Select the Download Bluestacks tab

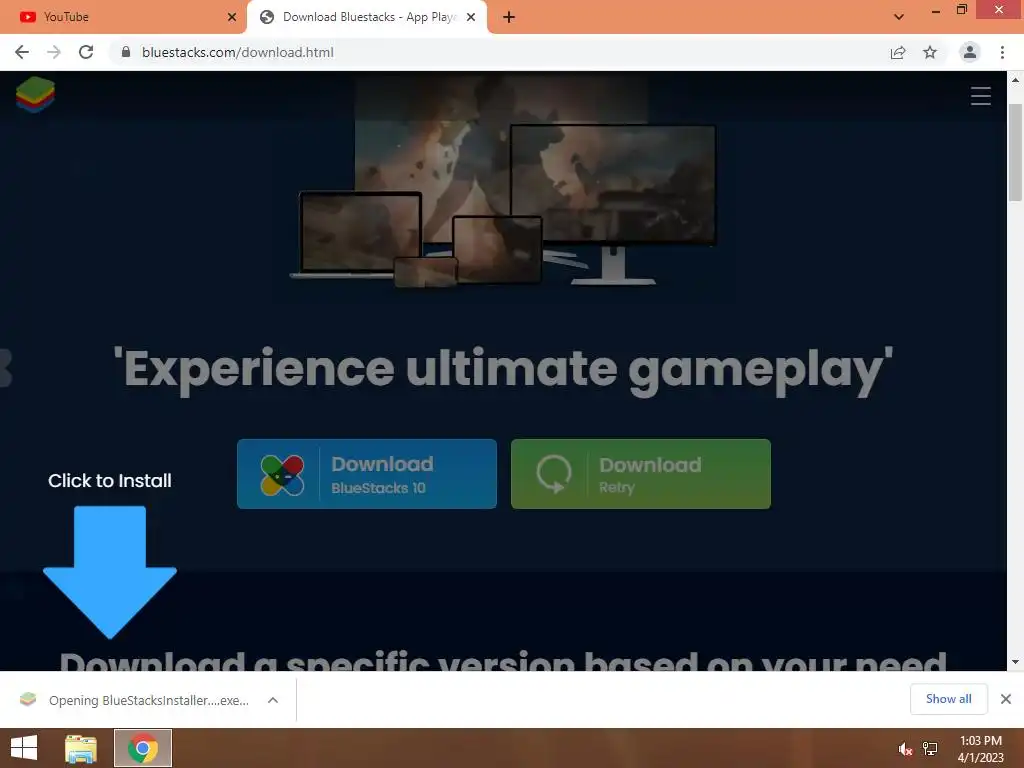pyautogui.click(x=367, y=17)
